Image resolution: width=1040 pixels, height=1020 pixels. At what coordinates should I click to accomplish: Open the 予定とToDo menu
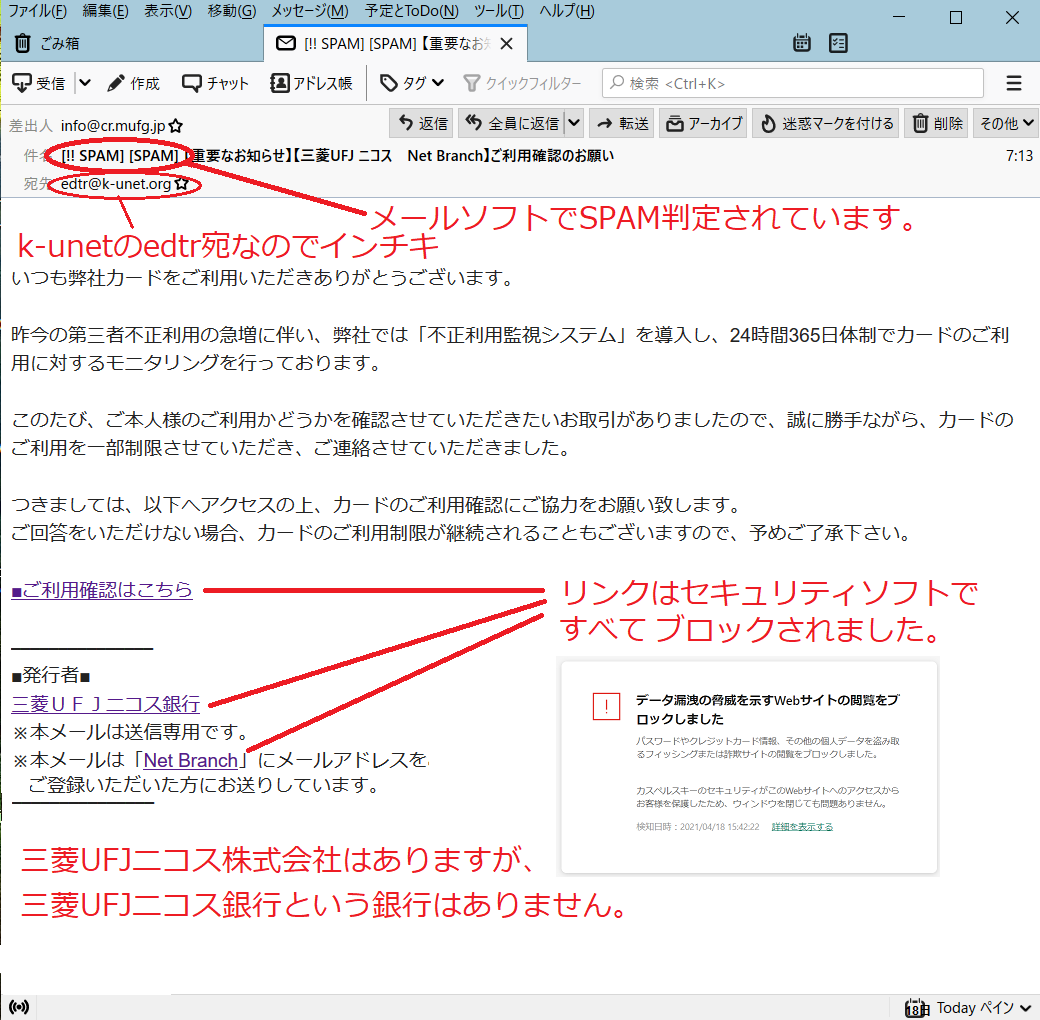pos(411,11)
